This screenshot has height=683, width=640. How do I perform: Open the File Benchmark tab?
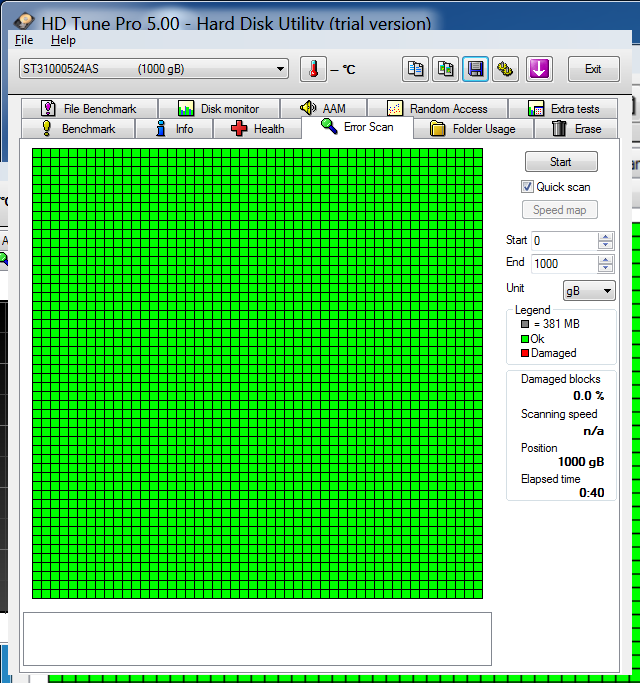click(x=89, y=108)
